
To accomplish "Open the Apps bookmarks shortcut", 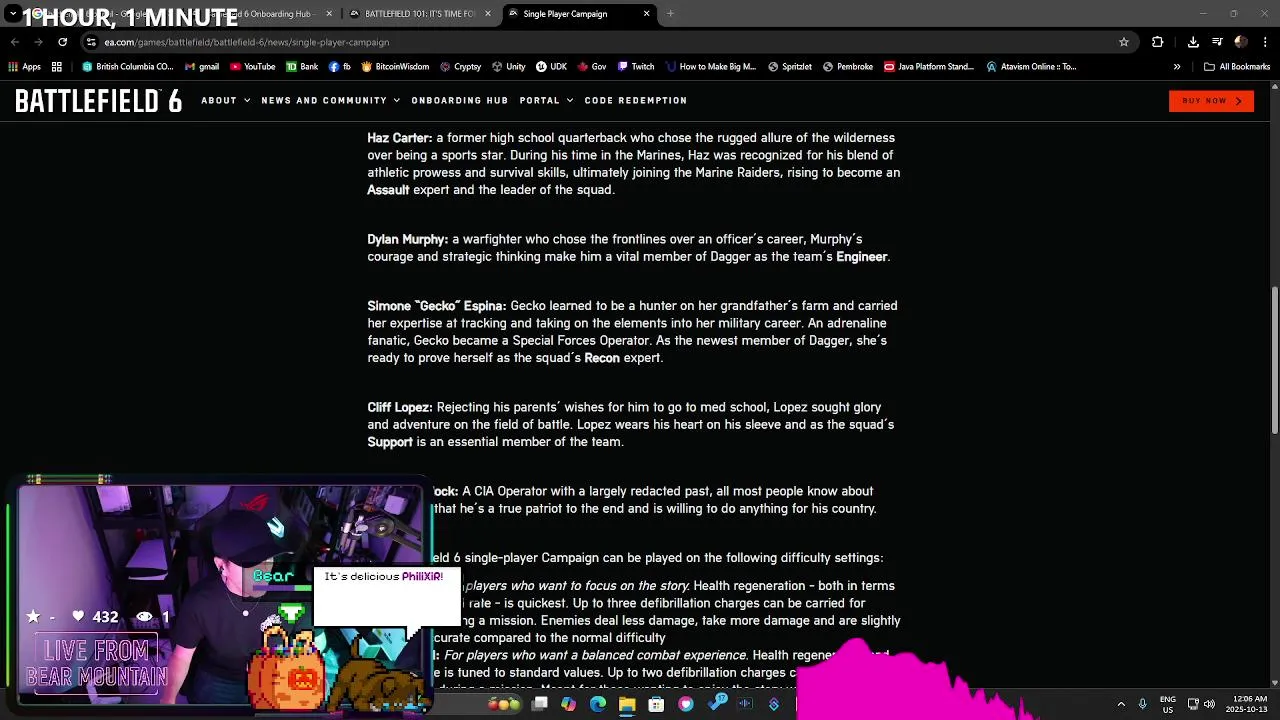I will pyautogui.click(x=25, y=67).
